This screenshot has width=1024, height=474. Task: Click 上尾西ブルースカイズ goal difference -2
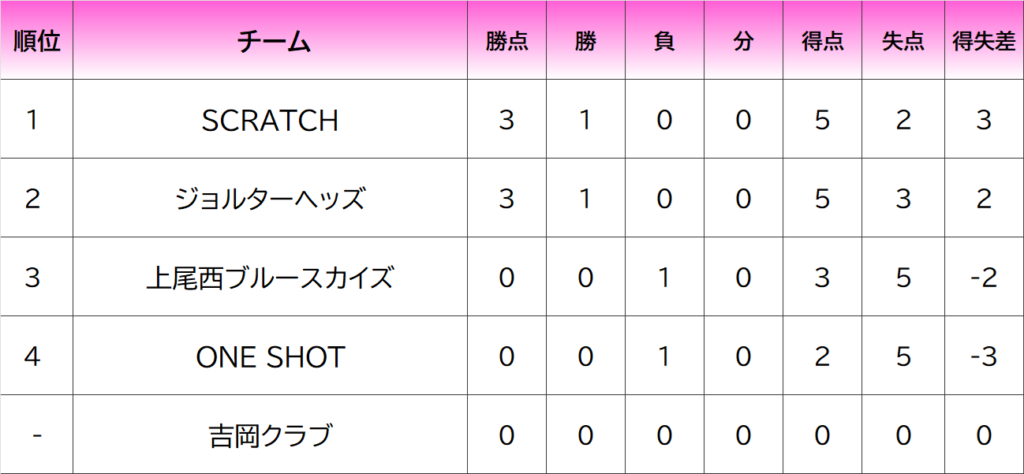coord(984,277)
